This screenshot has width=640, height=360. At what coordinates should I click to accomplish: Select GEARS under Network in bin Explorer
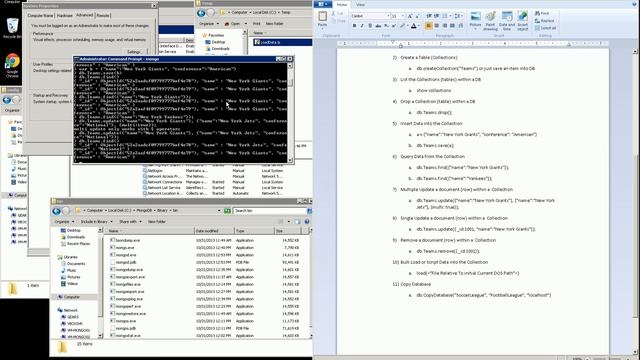click(x=73, y=317)
